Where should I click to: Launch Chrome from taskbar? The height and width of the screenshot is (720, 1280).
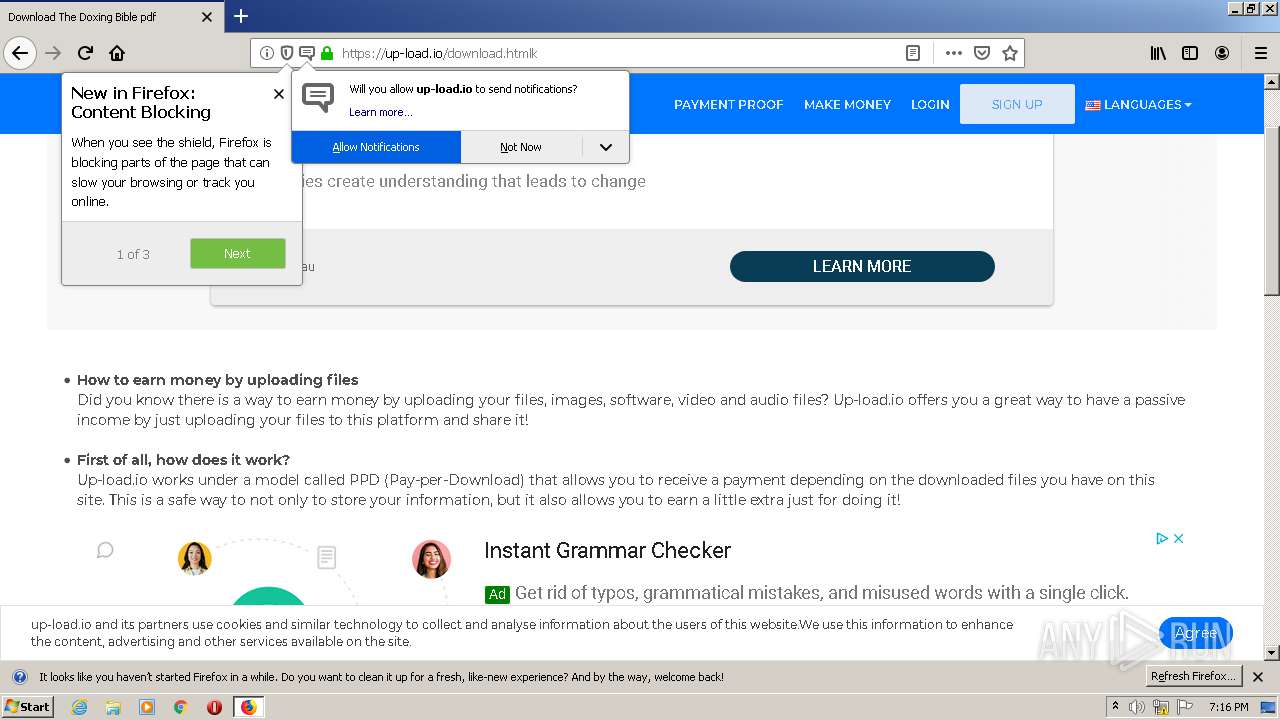click(x=180, y=707)
